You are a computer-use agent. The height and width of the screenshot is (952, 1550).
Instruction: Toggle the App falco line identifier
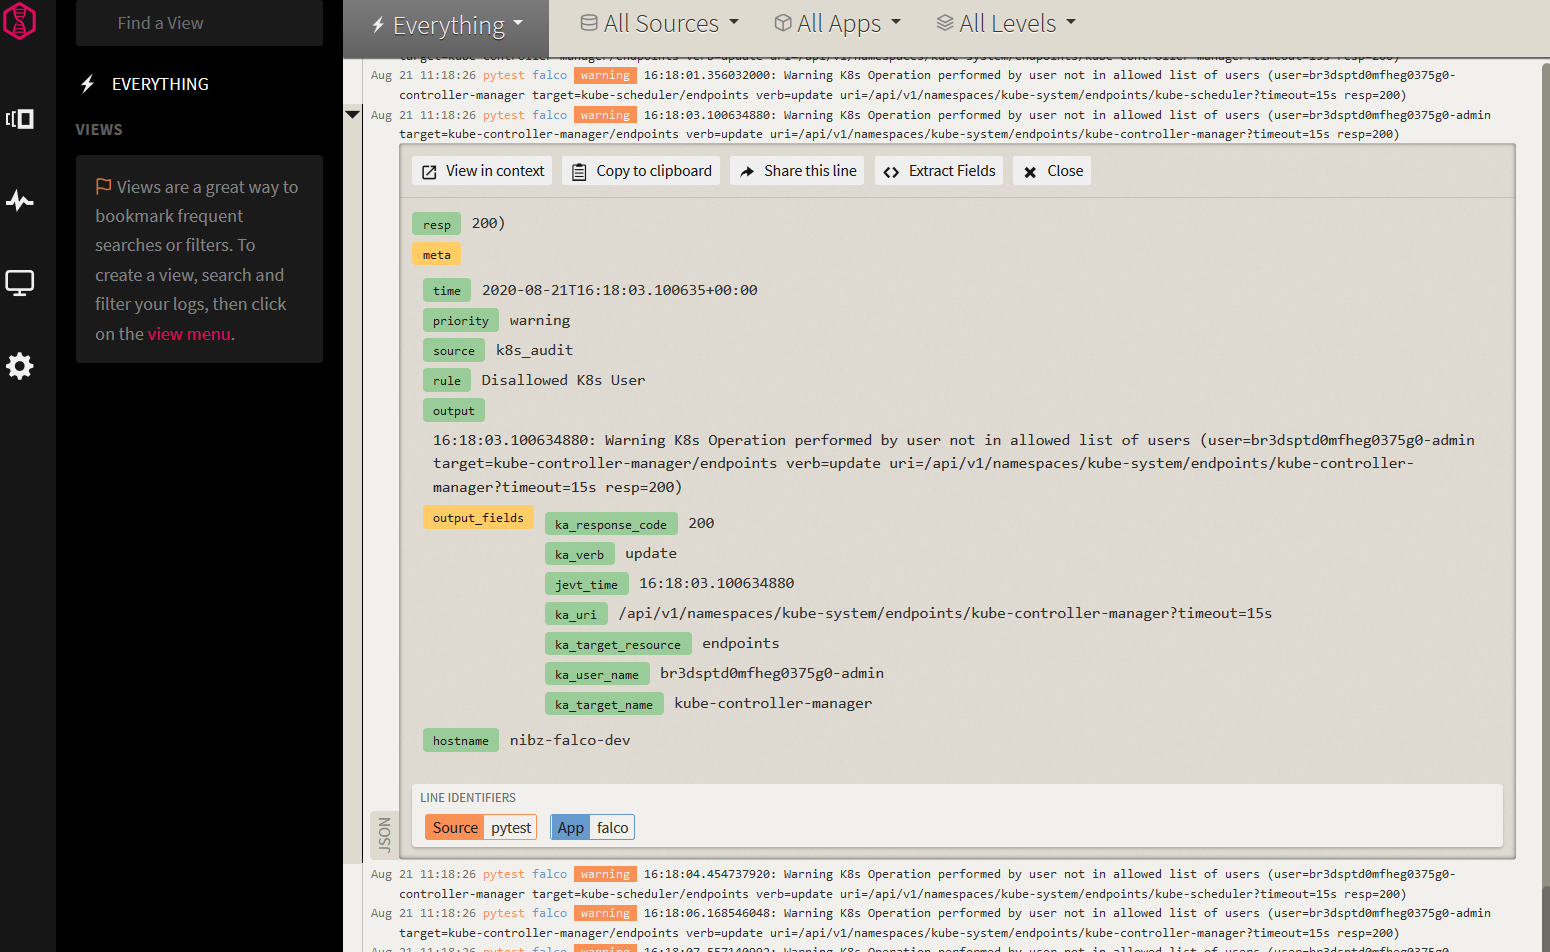(592, 827)
